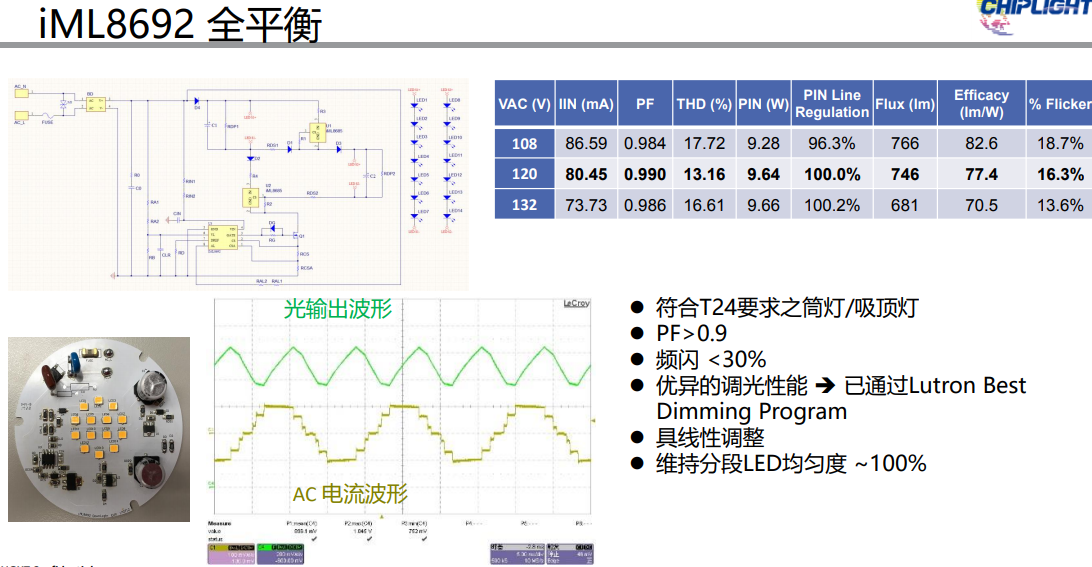Viewport: 1092px width, 567px height.
Task: Click the BD bridge rectifier symbol in schematic
Action: tap(96, 104)
